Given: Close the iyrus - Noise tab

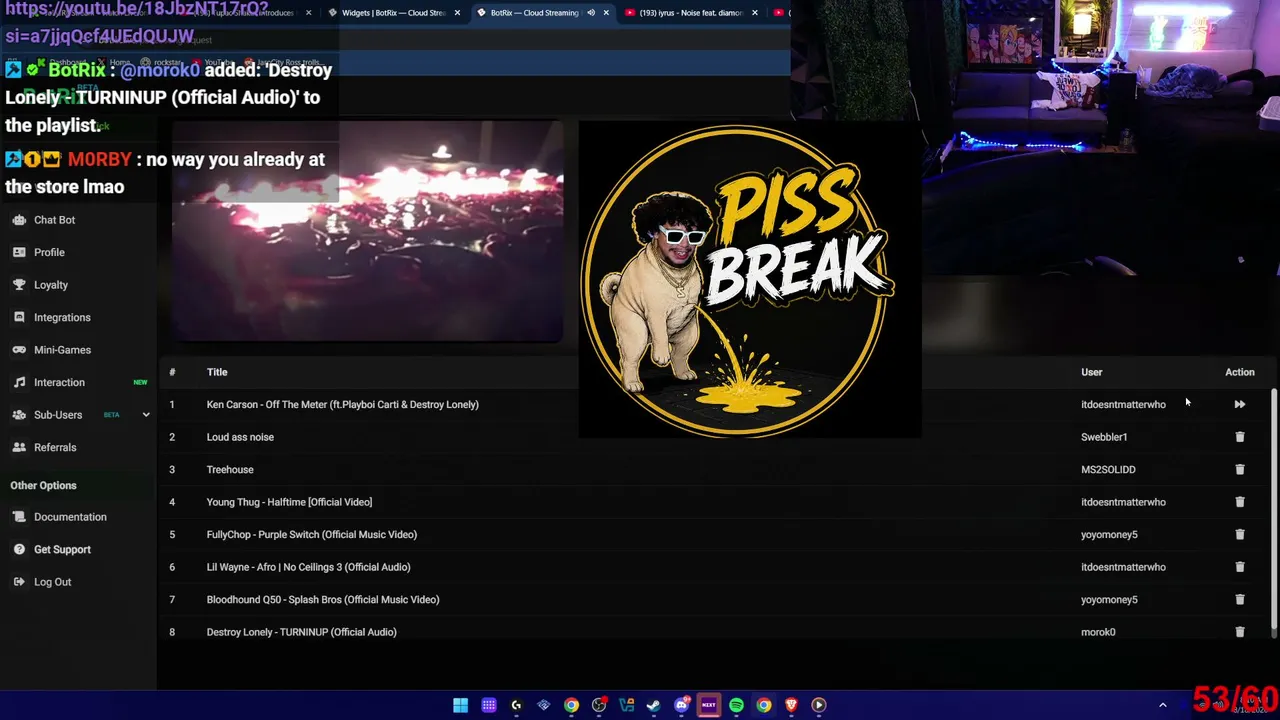Looking at the screenshot, I should click(x=754, y=13).
